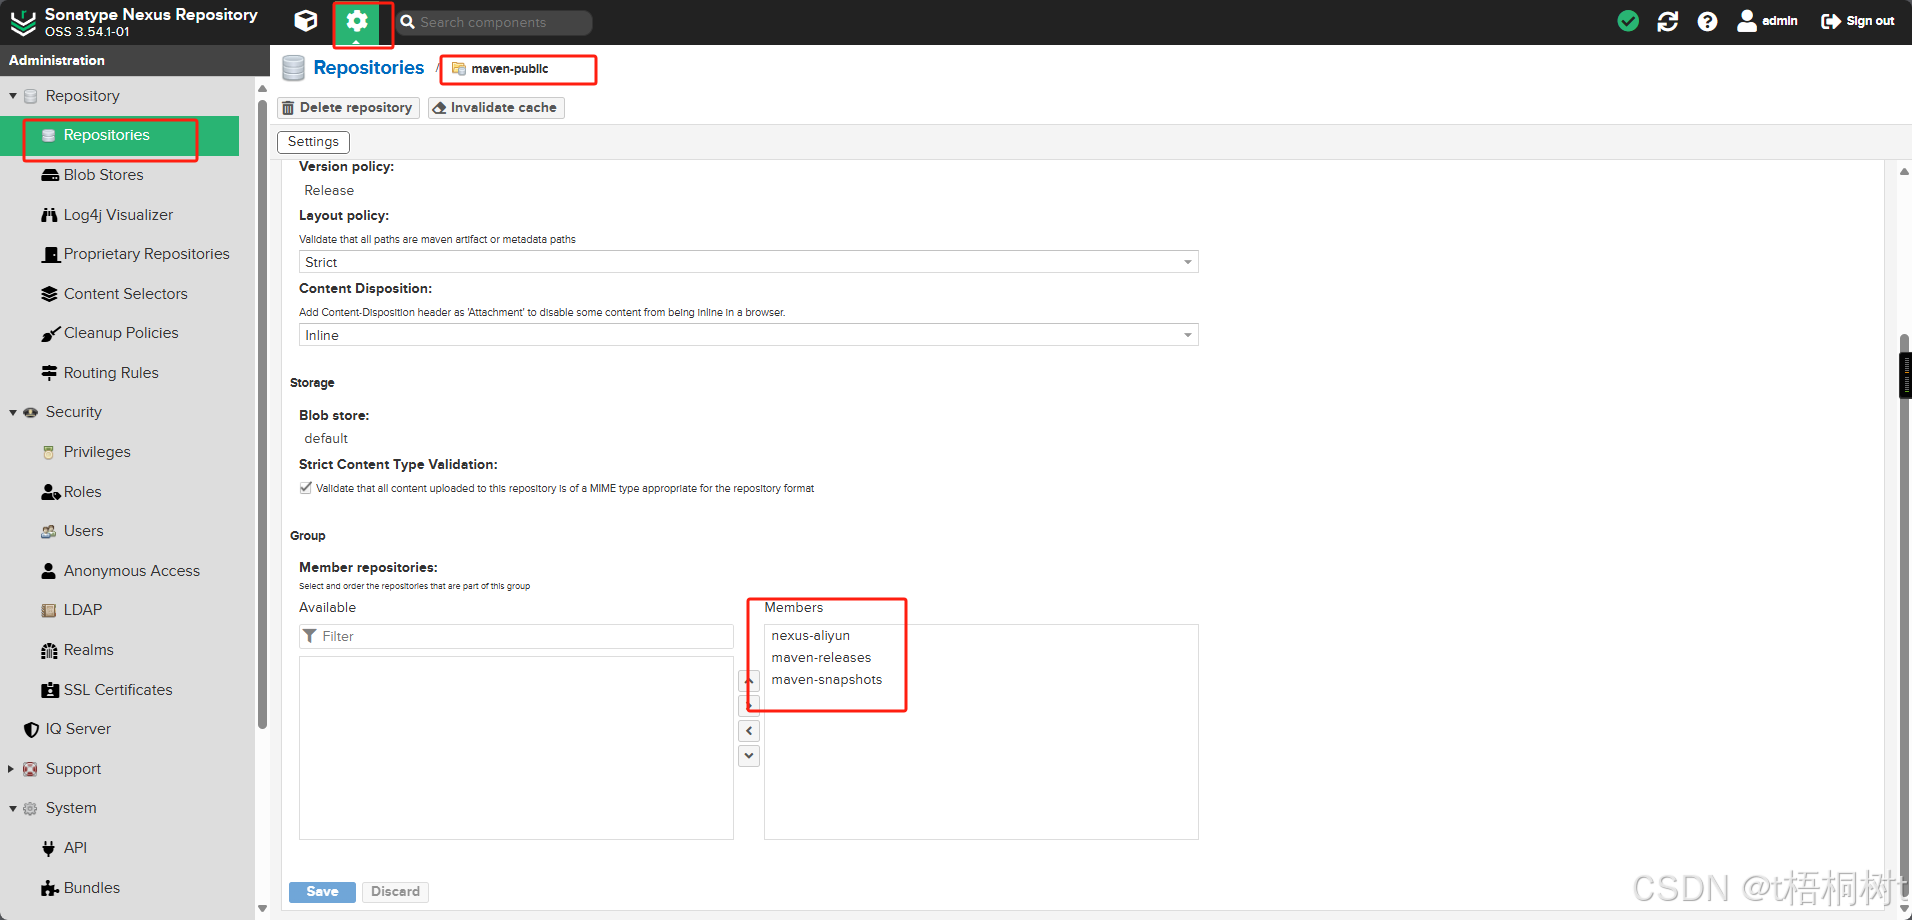The height and width of the screenshot is (920, 1912).
Task: Open the Administration gear icon
Action: (x=357, y=21)
